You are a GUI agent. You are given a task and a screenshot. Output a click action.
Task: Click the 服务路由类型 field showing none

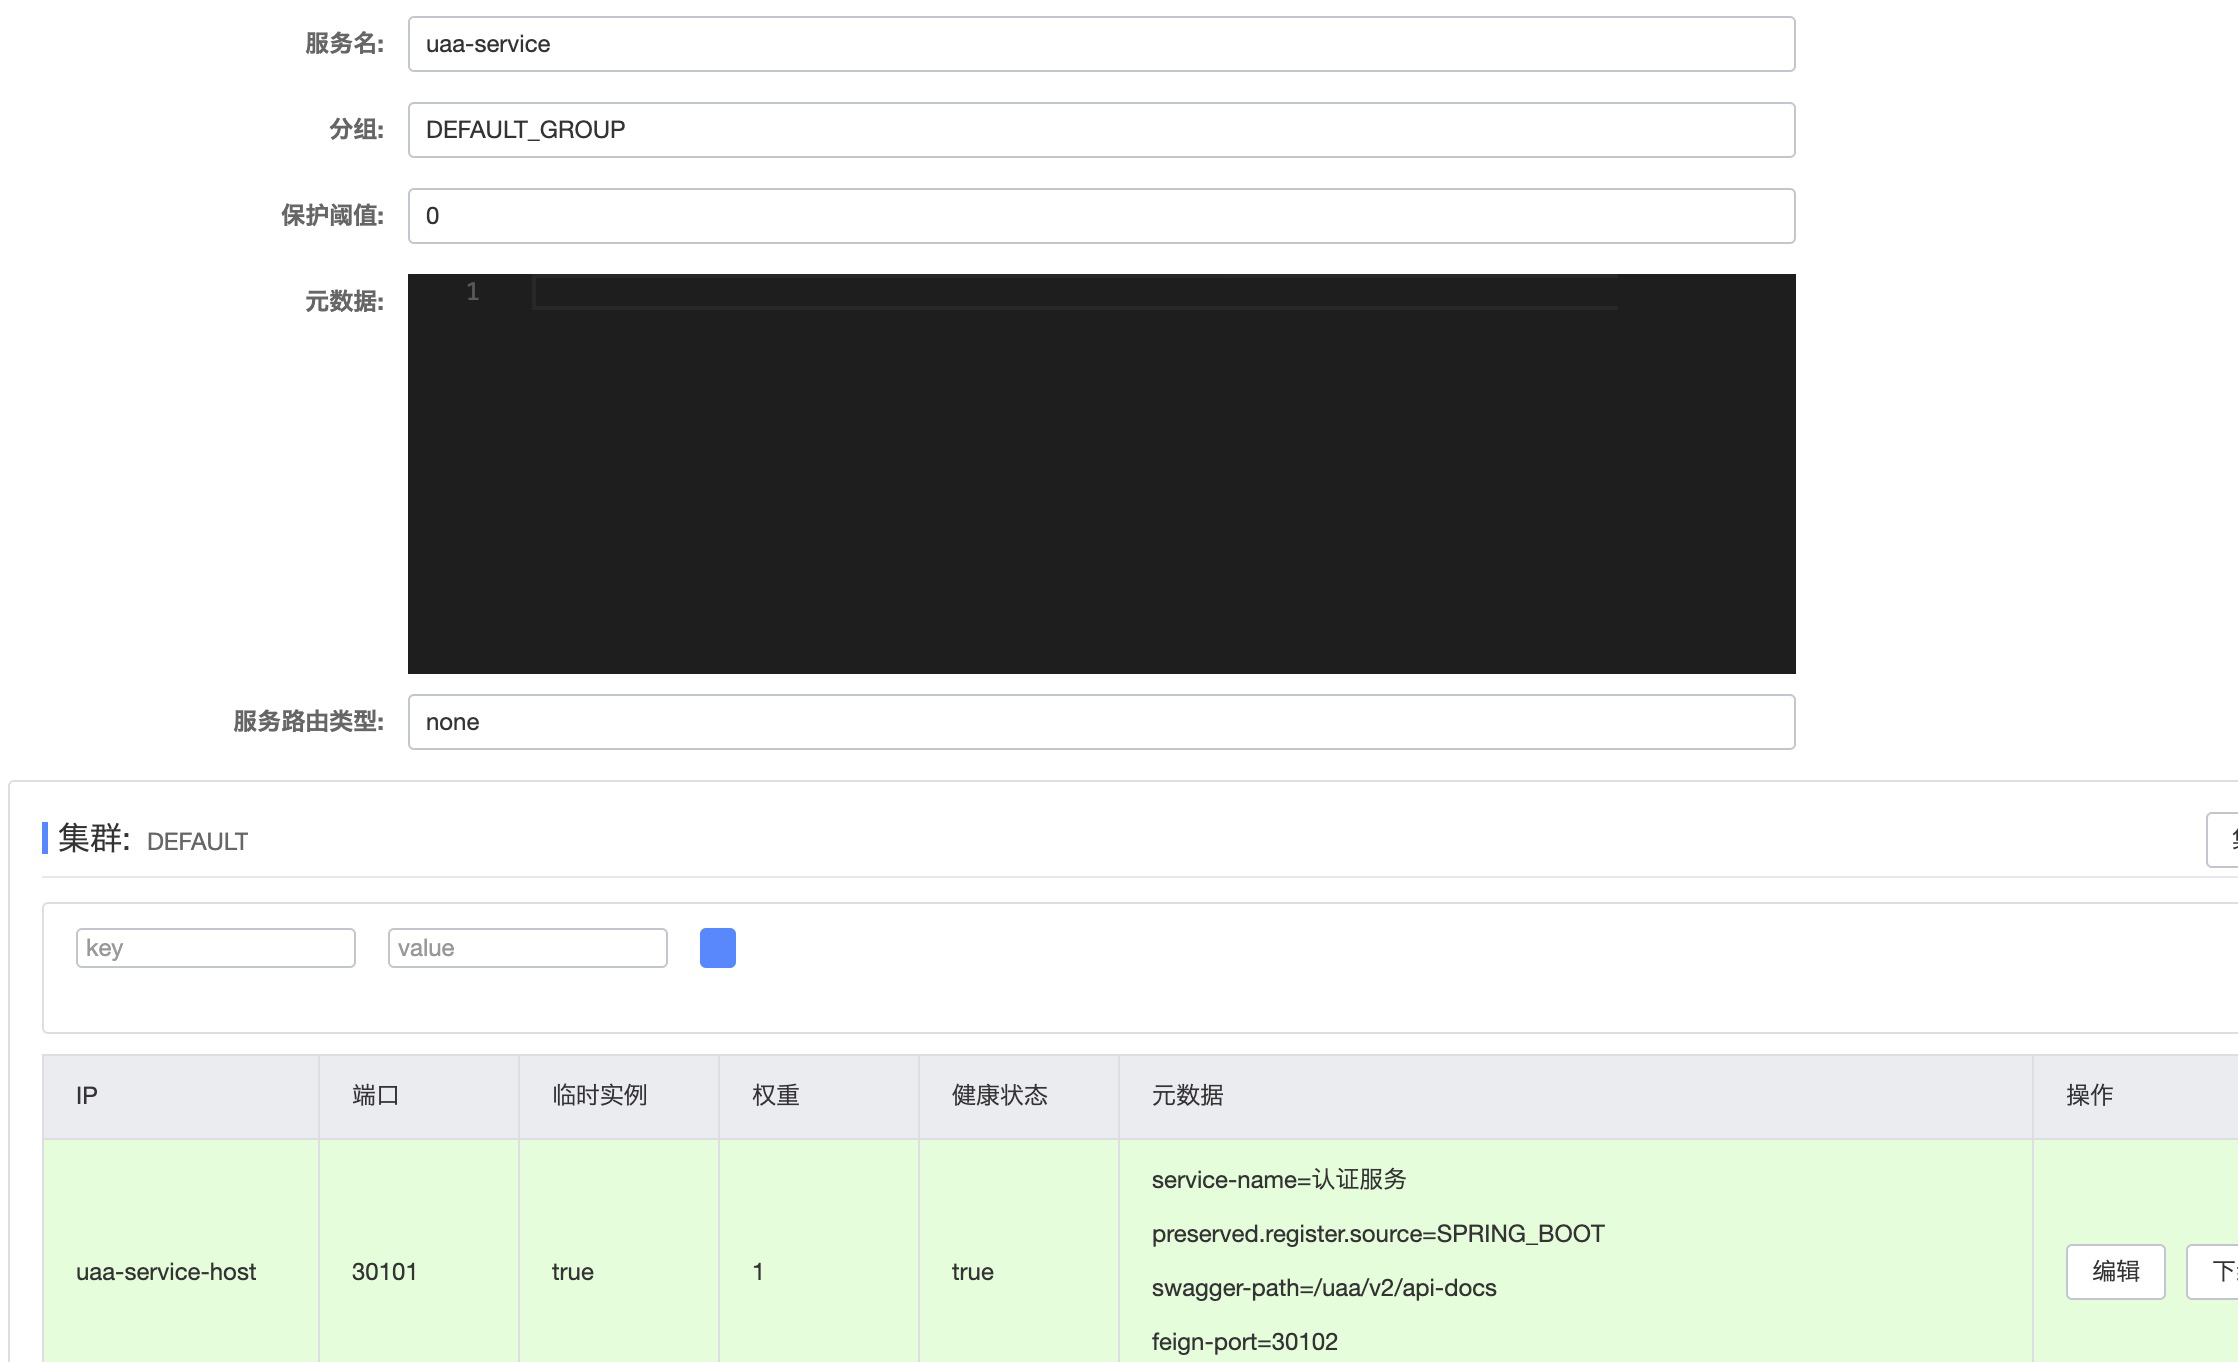[1101, 722]
